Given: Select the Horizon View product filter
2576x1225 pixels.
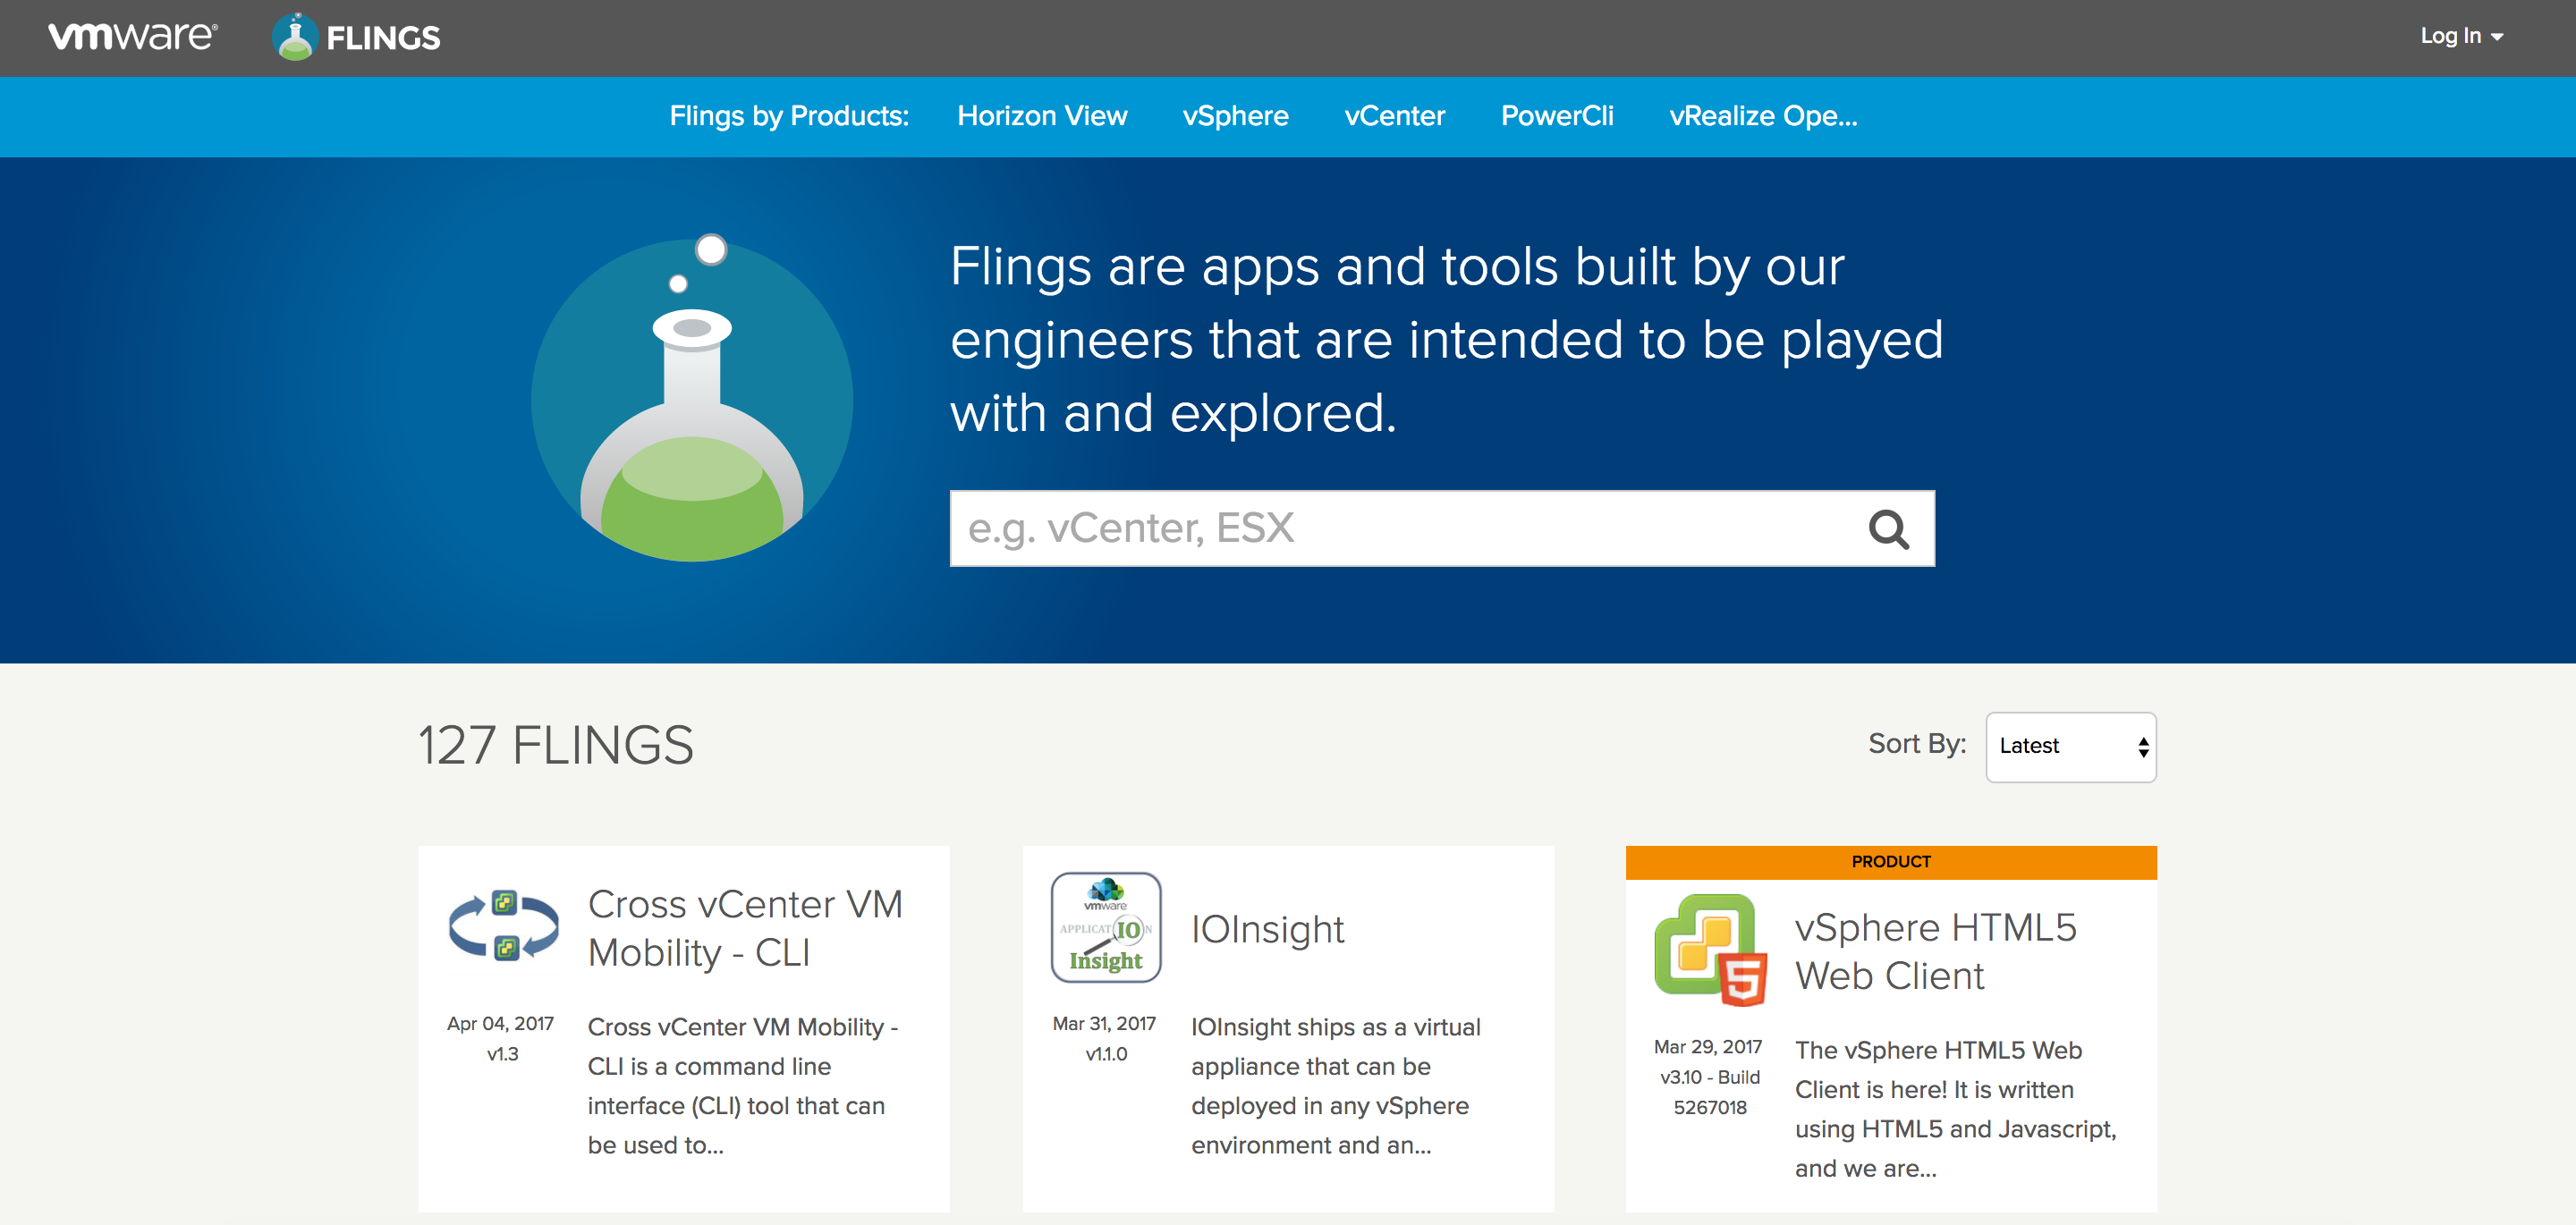Looking at the screenshot, I should pos(1042,116).
